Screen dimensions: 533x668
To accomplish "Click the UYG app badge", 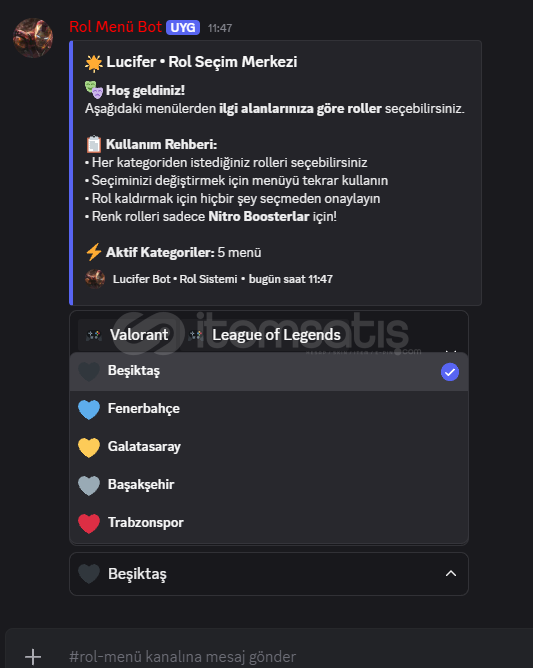I will tap(183, 28).
